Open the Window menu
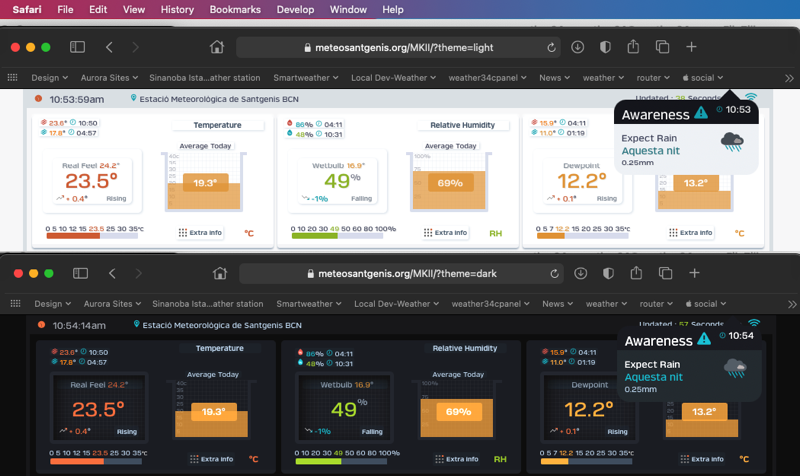Image resolution: width=800 pixels, height=476 pixels. pos(348,9)
